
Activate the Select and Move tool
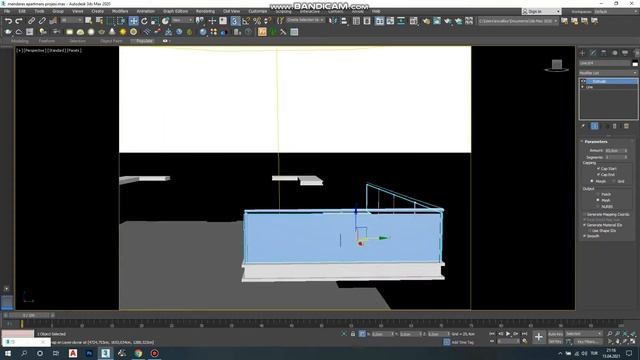point(133,21)
